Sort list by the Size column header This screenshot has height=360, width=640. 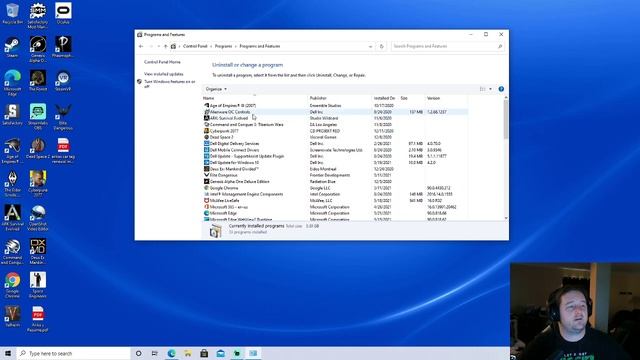[412, 98]
